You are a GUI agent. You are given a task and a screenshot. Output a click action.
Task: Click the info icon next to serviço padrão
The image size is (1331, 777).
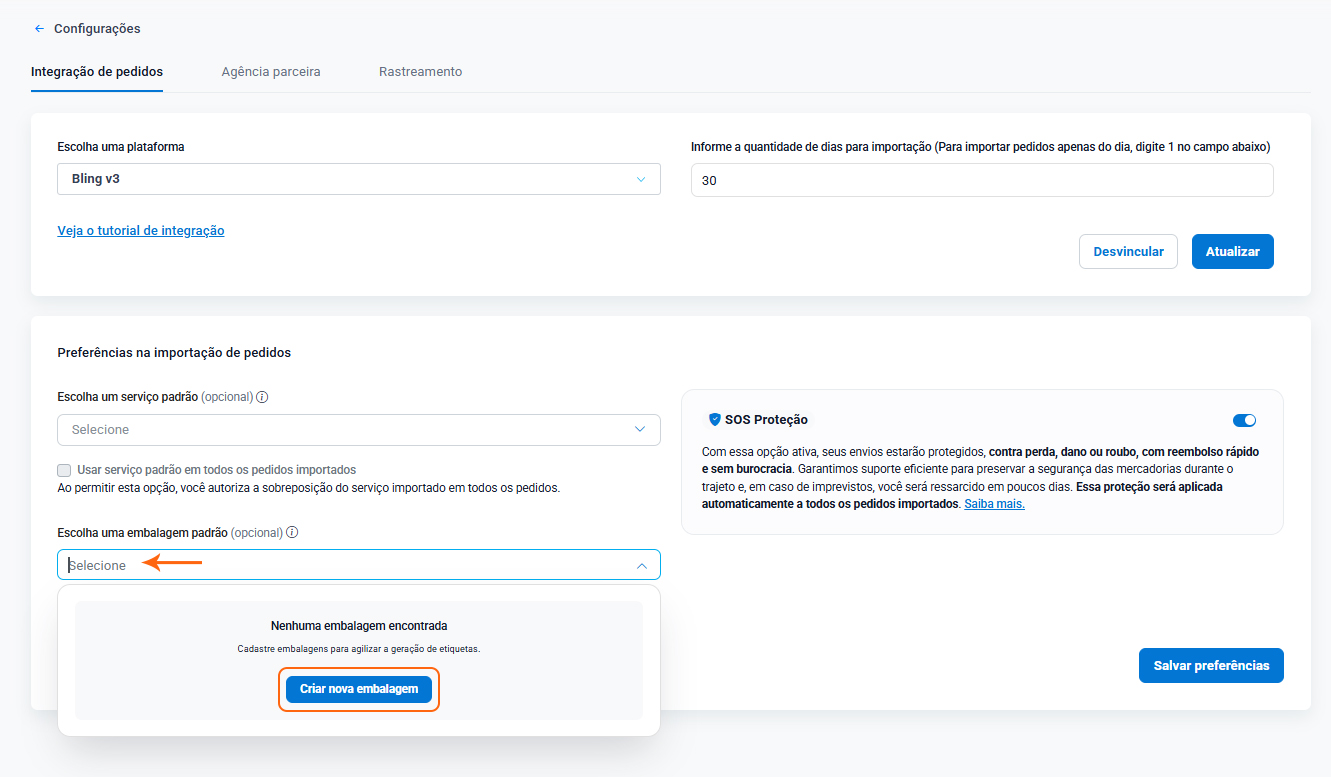coord(262,397)
